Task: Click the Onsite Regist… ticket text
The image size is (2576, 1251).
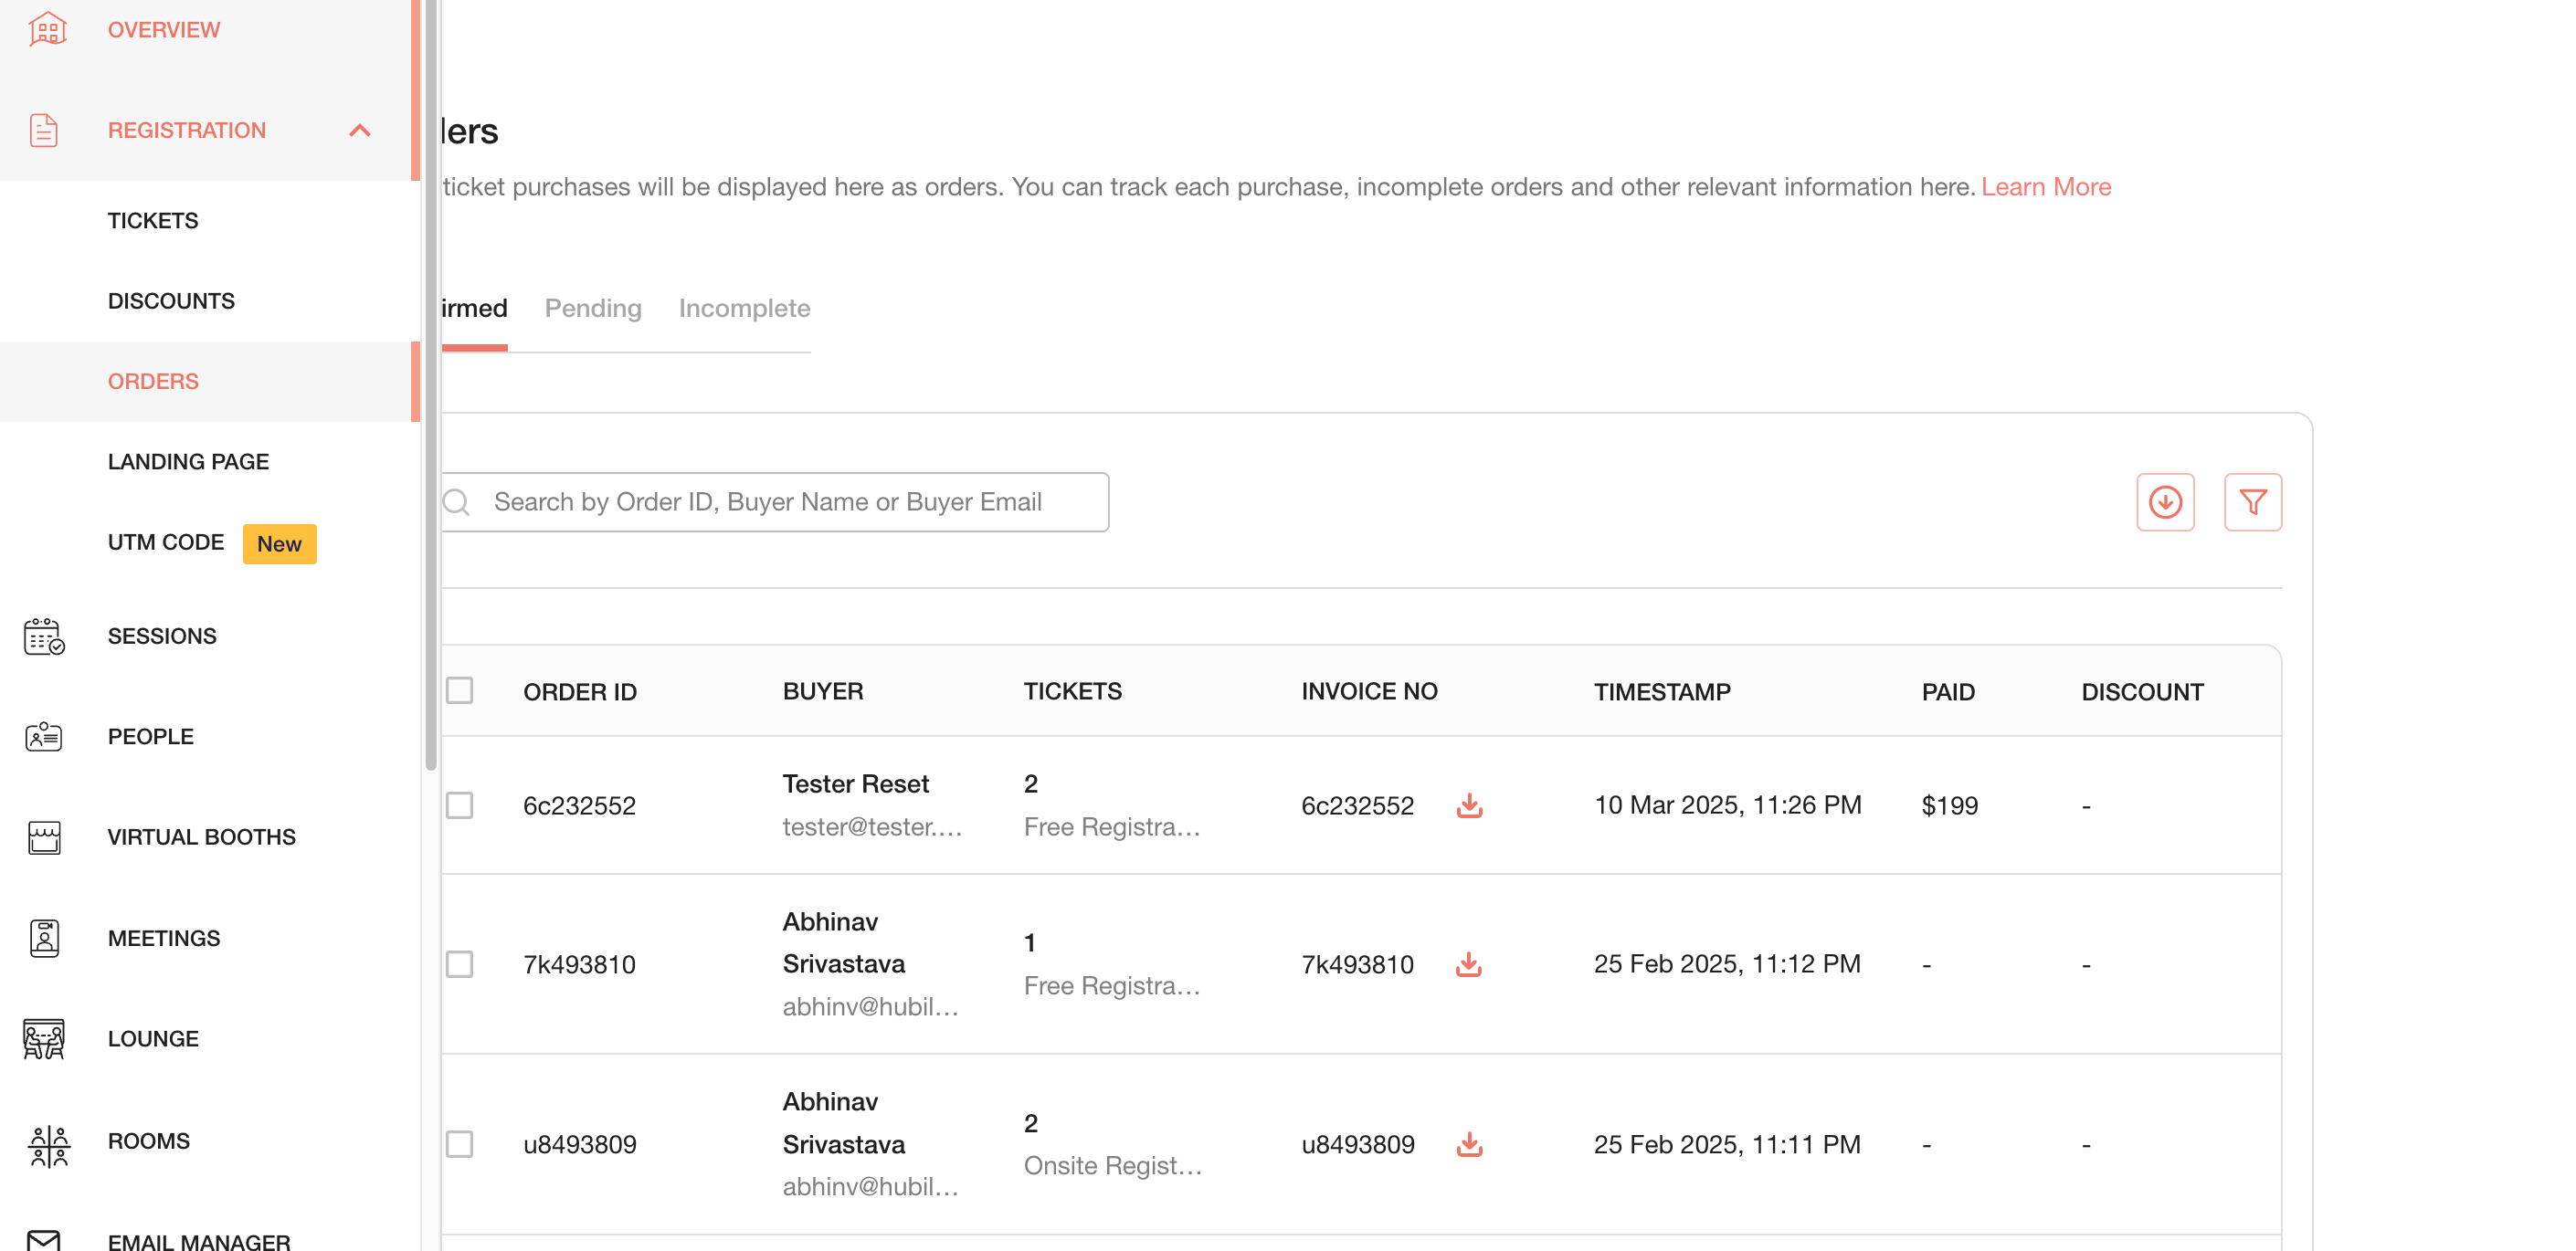Action: (x=1112, y=1166)
